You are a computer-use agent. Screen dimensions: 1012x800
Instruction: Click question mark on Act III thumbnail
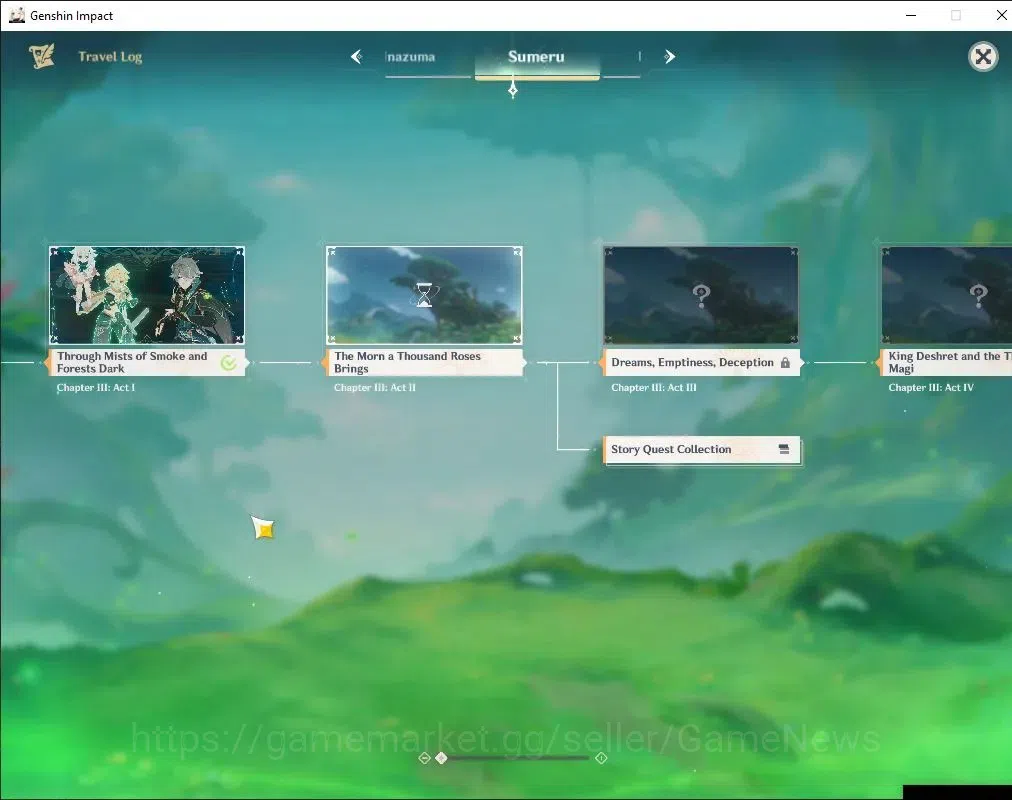(701, 295)
